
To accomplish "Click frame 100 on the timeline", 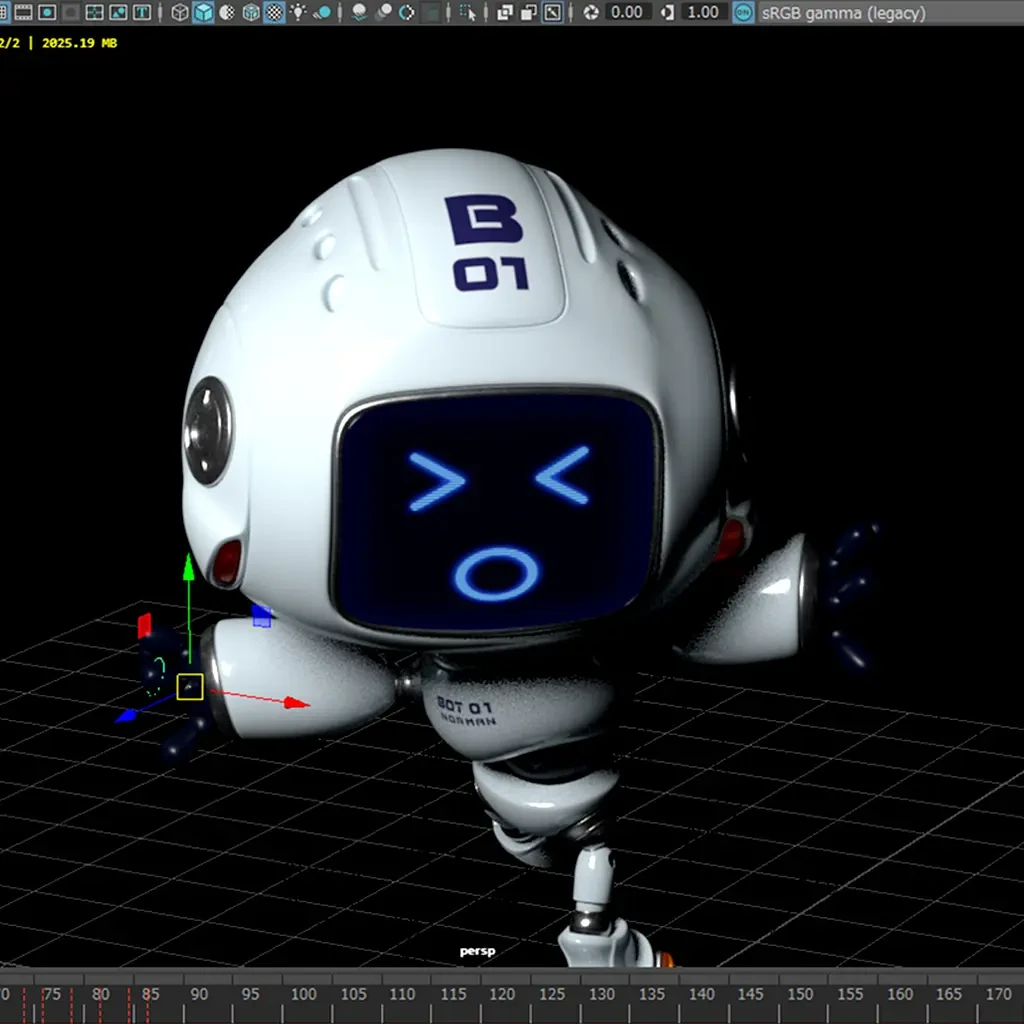I will click(x=303, y=994).
